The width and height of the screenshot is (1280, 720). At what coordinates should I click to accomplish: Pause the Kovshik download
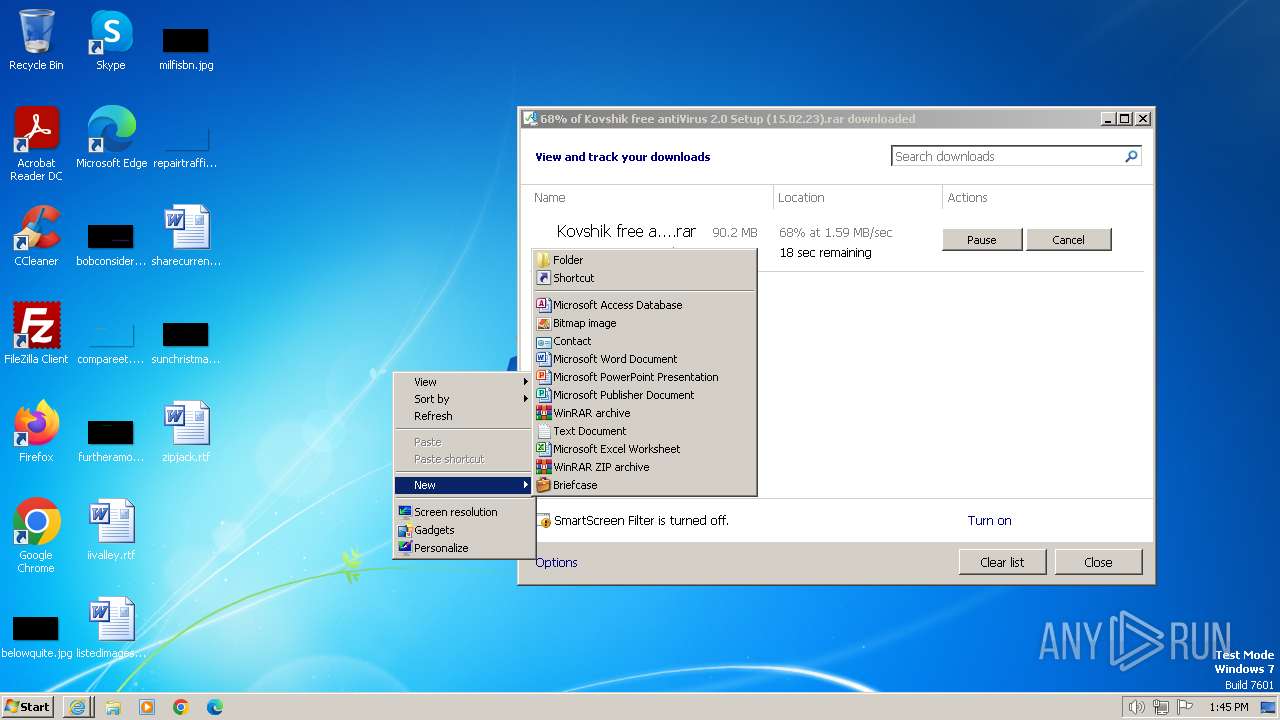click(982, 240)
